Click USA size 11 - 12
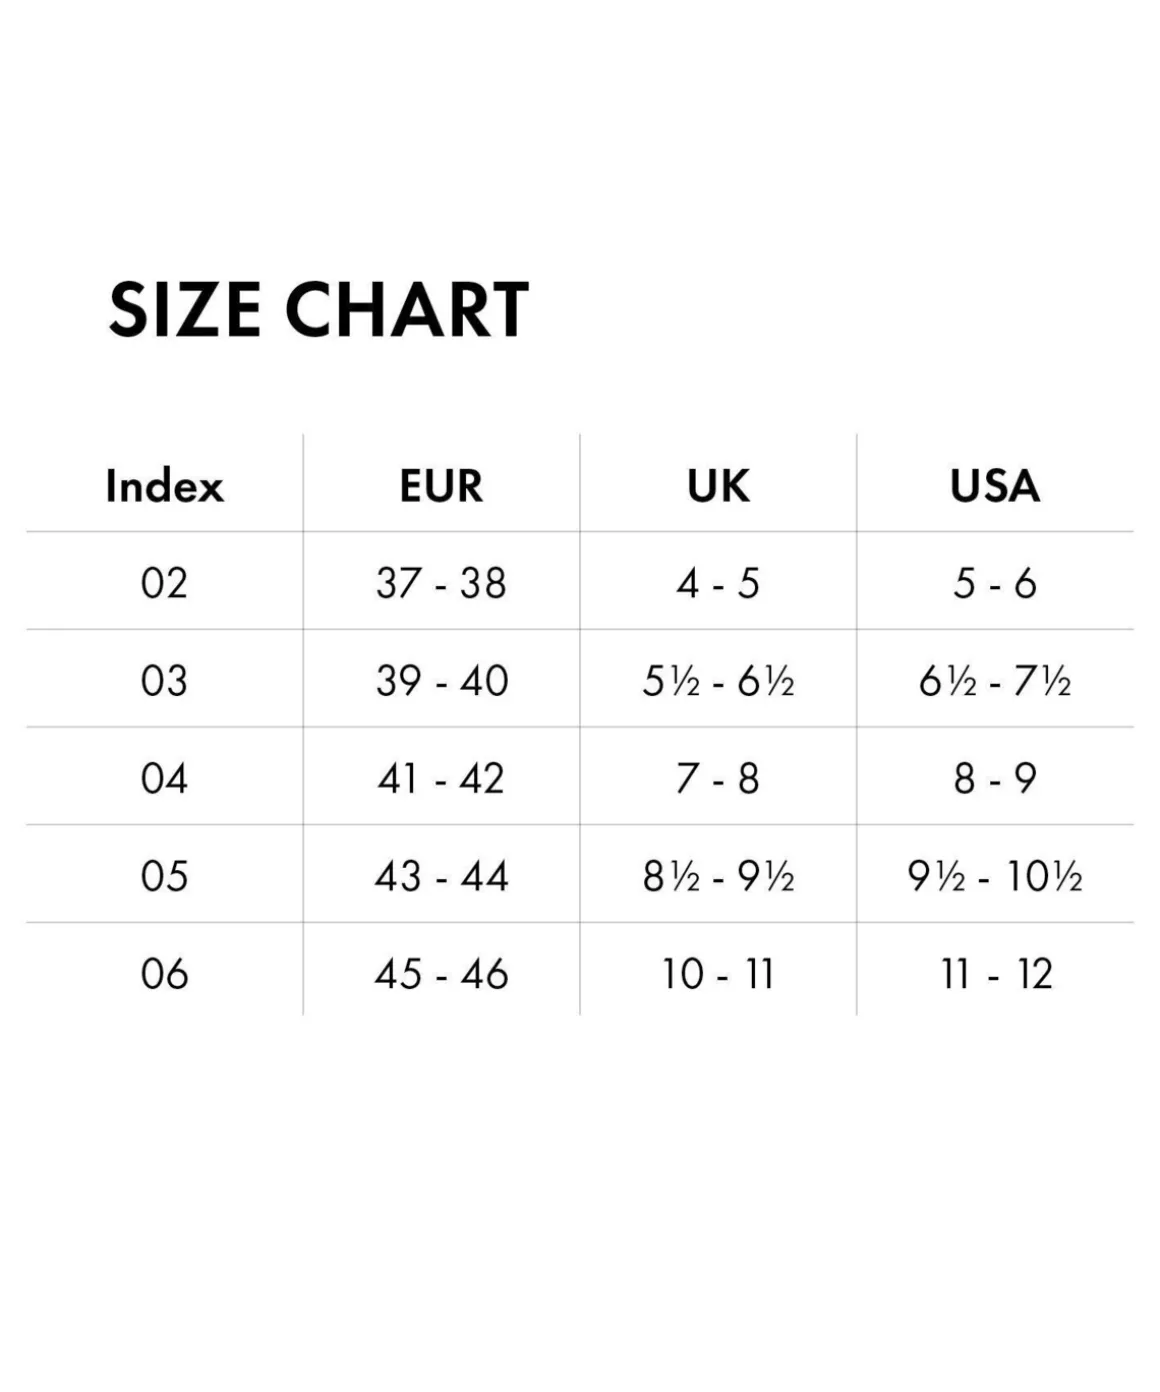 [996, 973]
